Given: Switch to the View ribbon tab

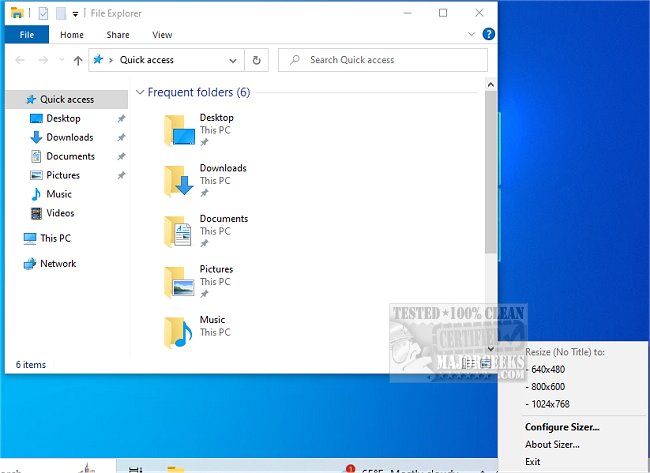Looking at the screenshot, I should click(162, 35).
